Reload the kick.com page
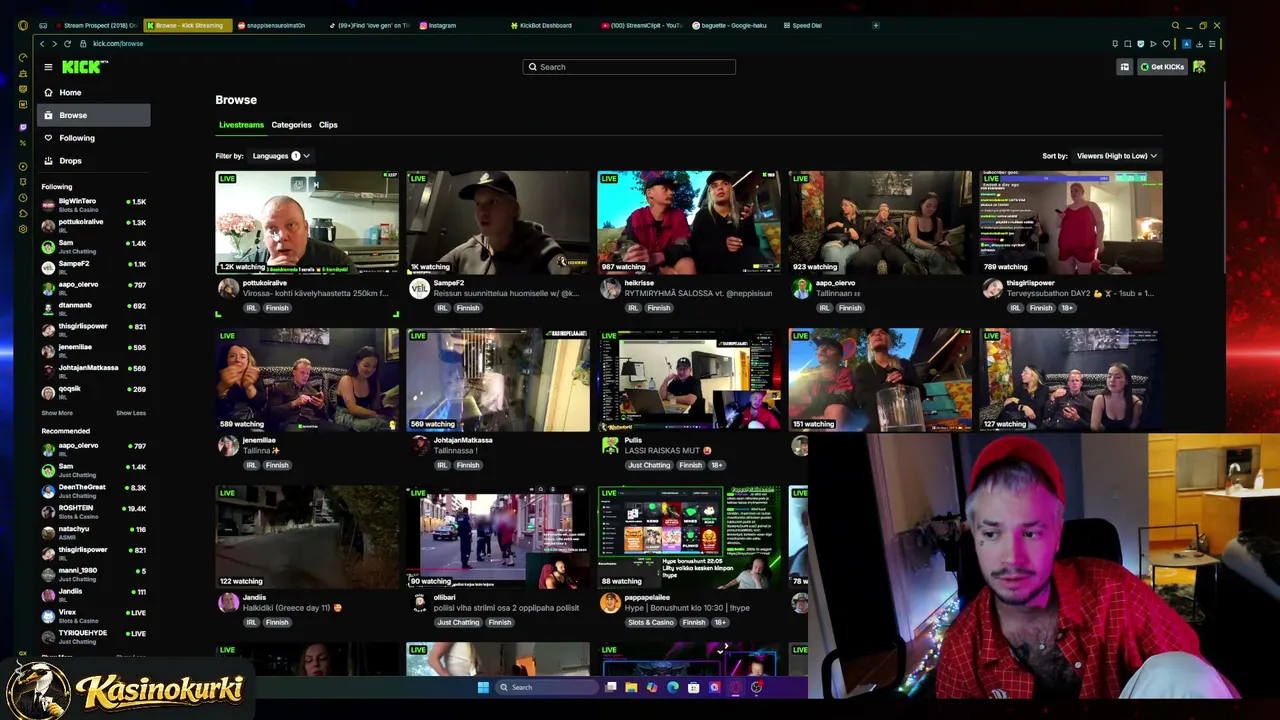The image size is (1280, 720). tap(67, 44)
